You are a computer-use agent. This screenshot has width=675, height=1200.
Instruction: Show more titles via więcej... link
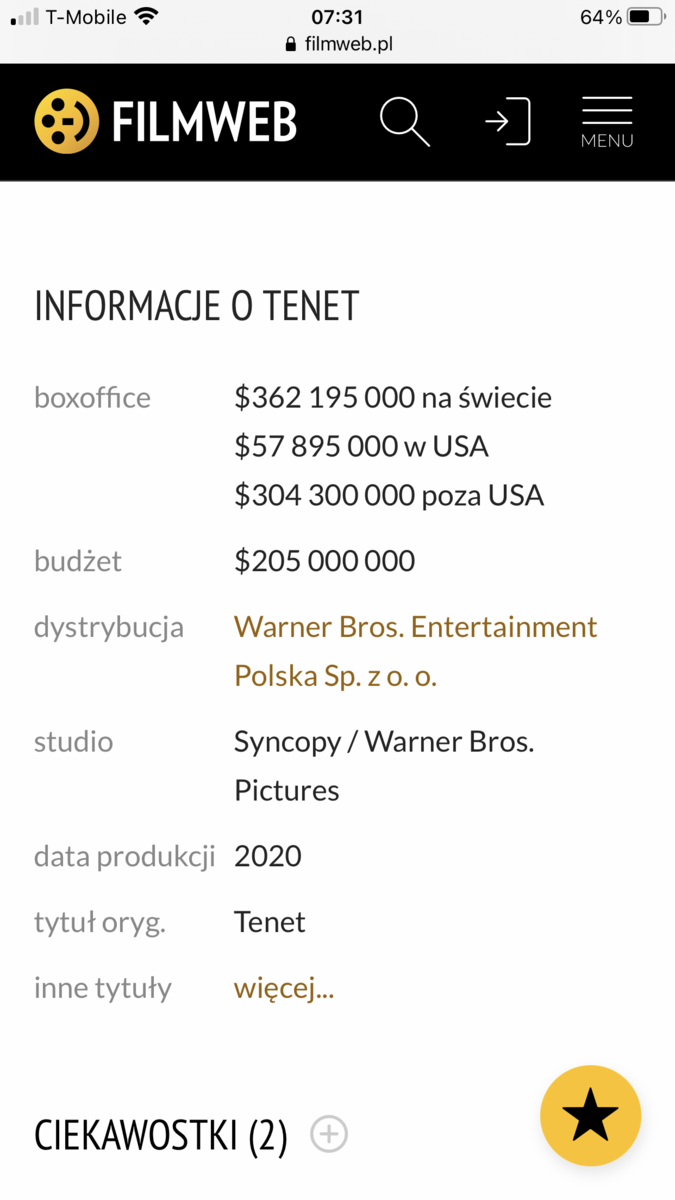coord(284,988)
